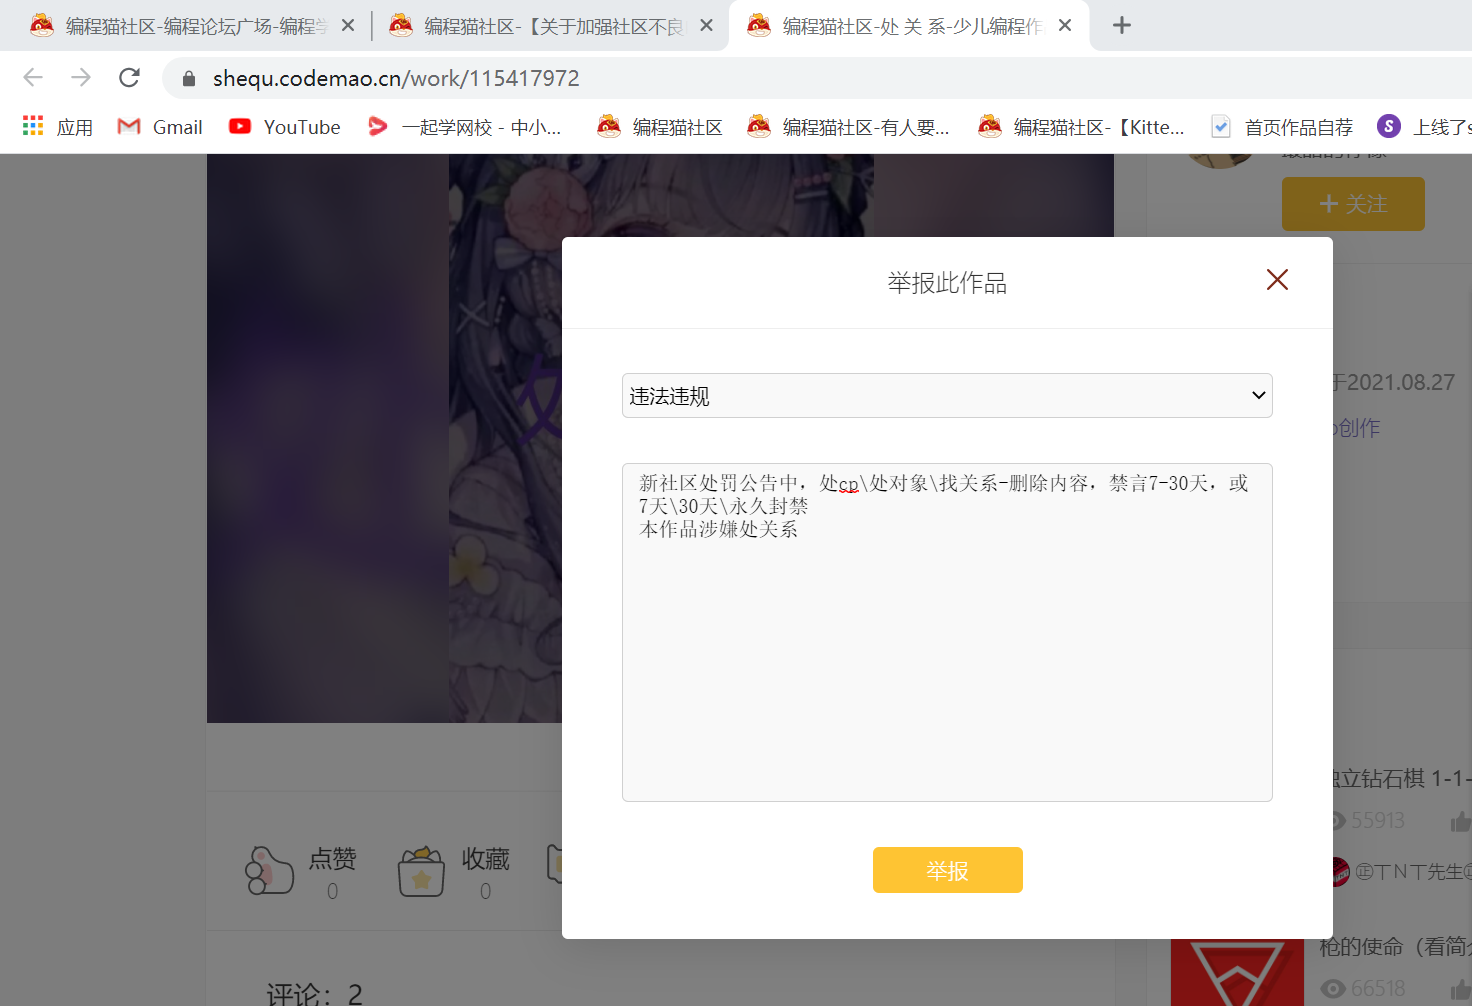The width and height of the screenshot is (1472, 1006).
Task: Open the 编程猫社区 bookmark
Action: [x=660, y=127]
